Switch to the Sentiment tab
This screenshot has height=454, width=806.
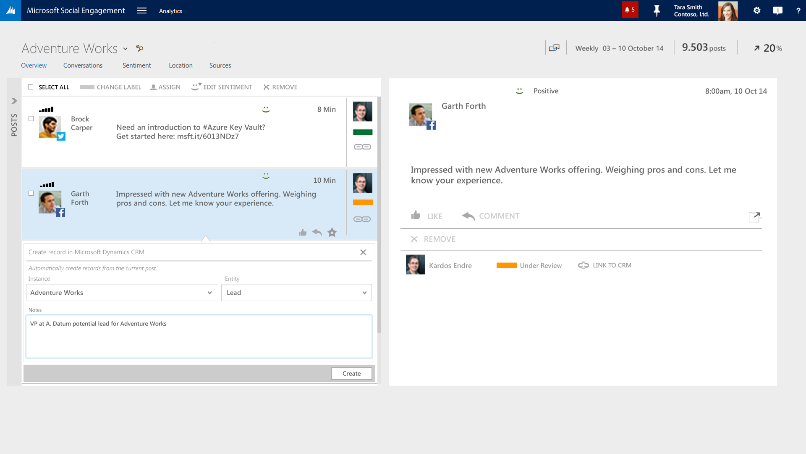(136, 65)
